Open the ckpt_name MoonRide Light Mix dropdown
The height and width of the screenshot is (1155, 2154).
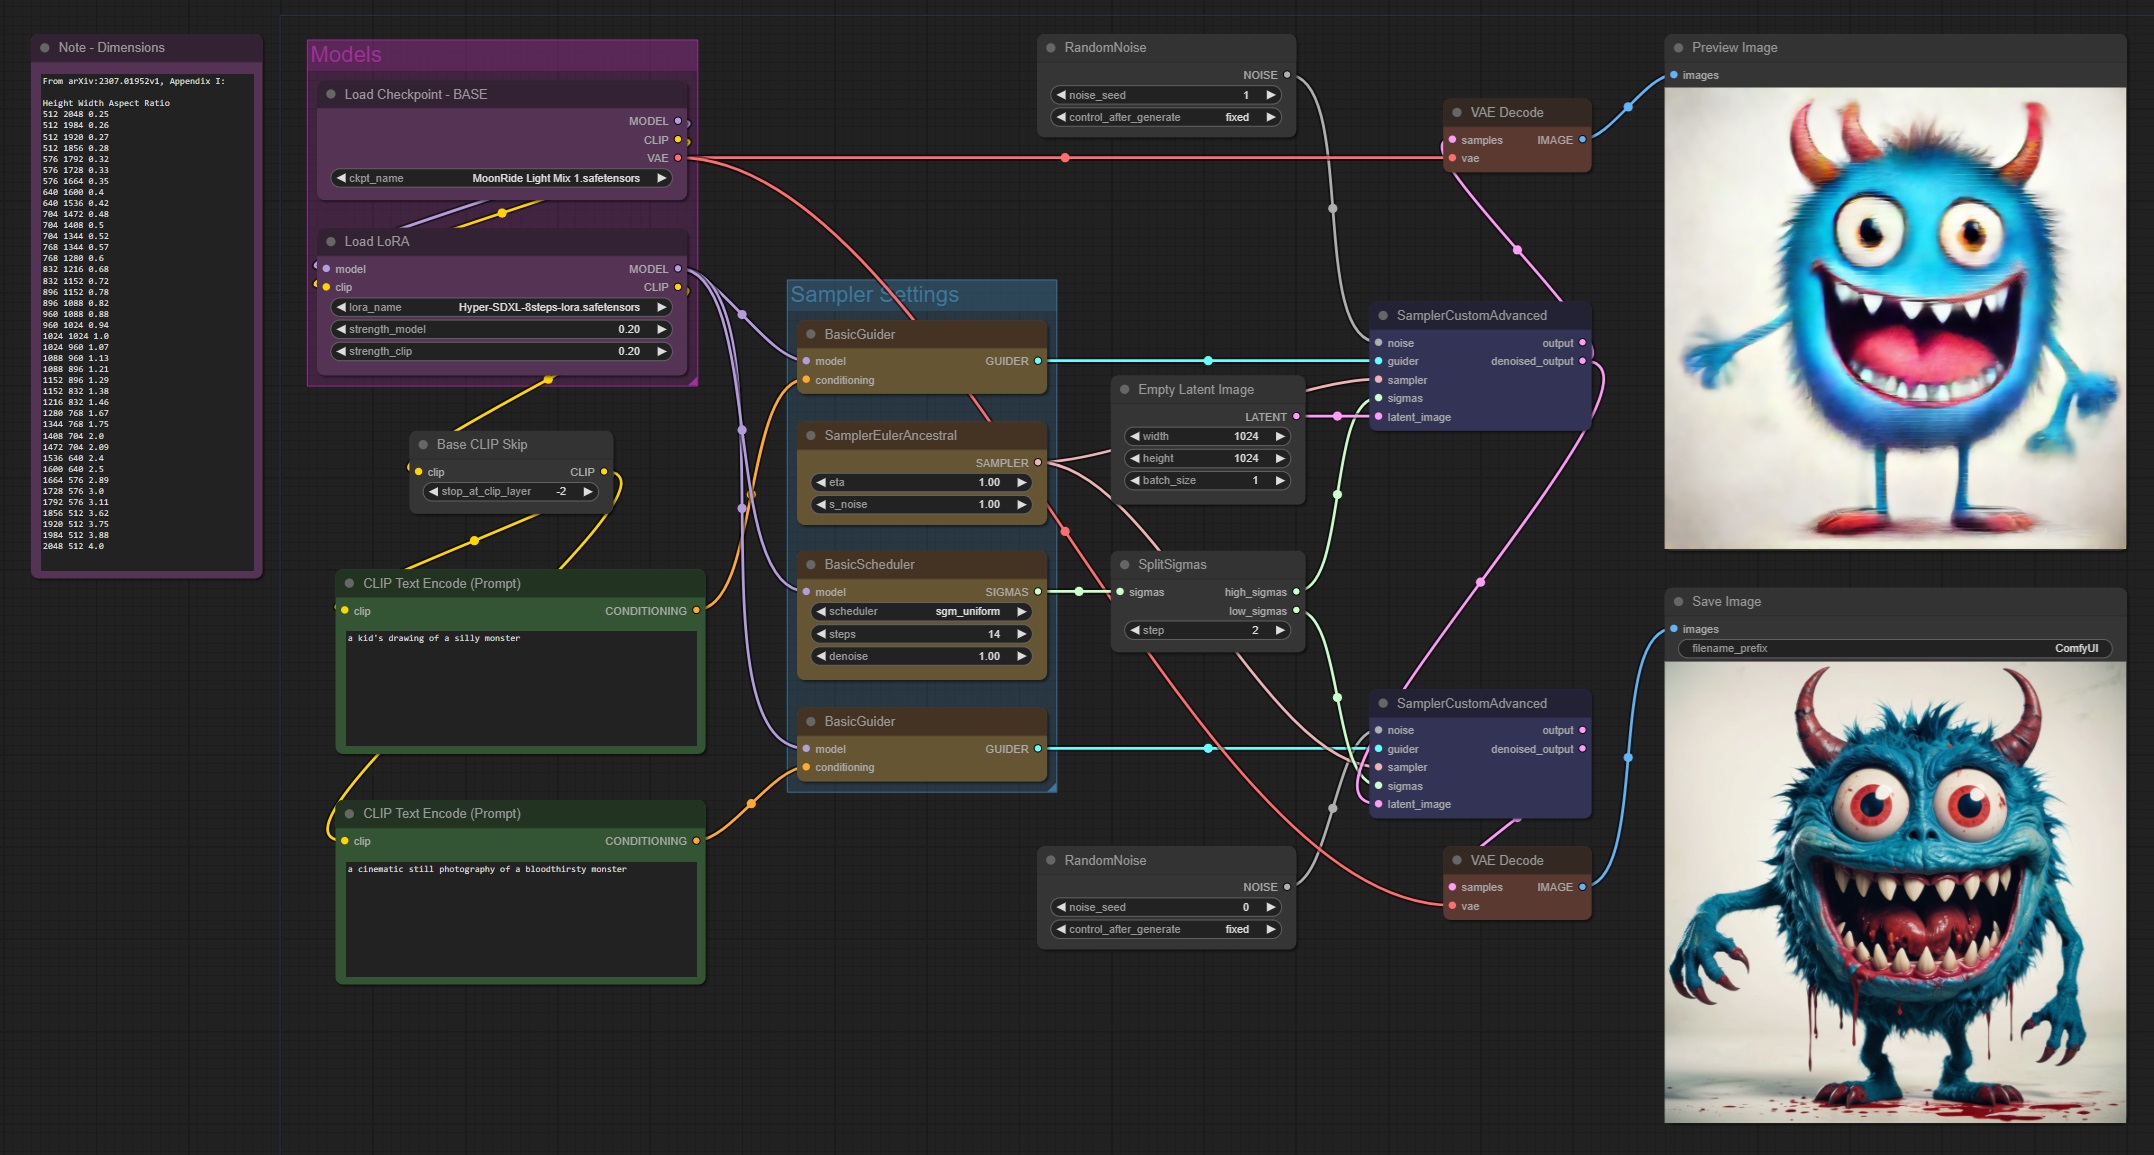click(x=500, y=179)
